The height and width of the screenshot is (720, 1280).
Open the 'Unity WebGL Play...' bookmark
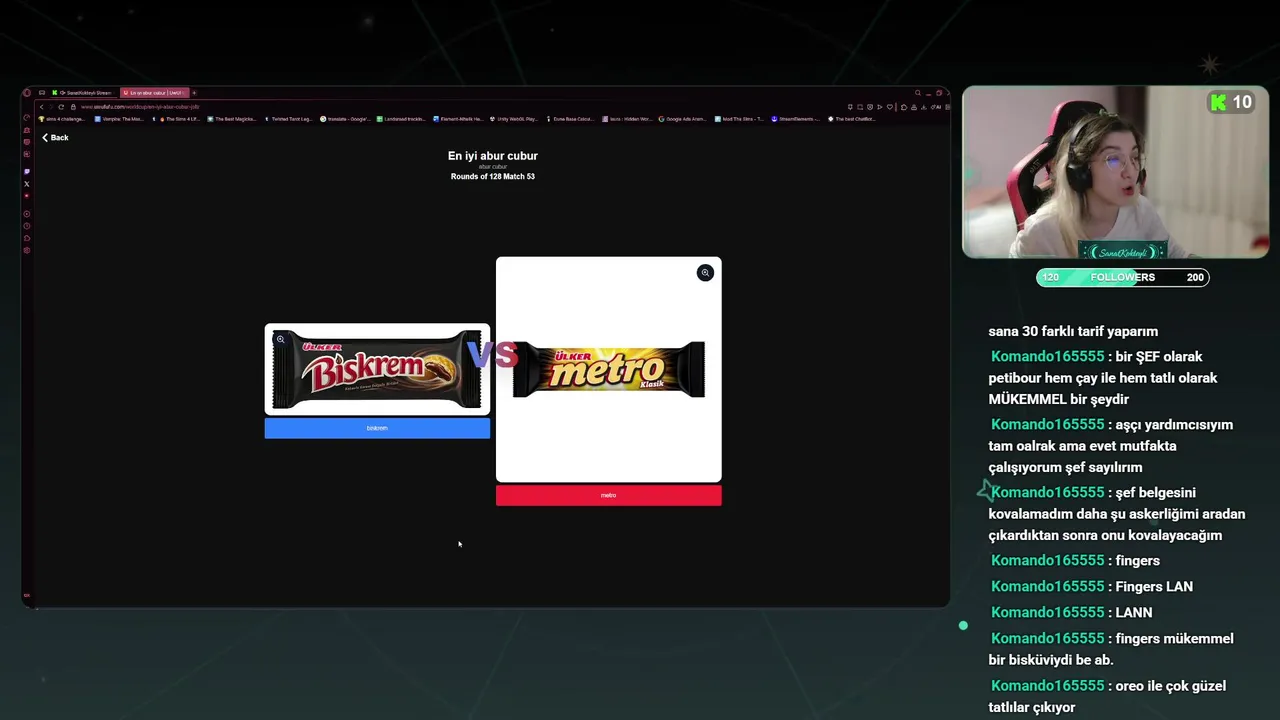click(513, 119)
